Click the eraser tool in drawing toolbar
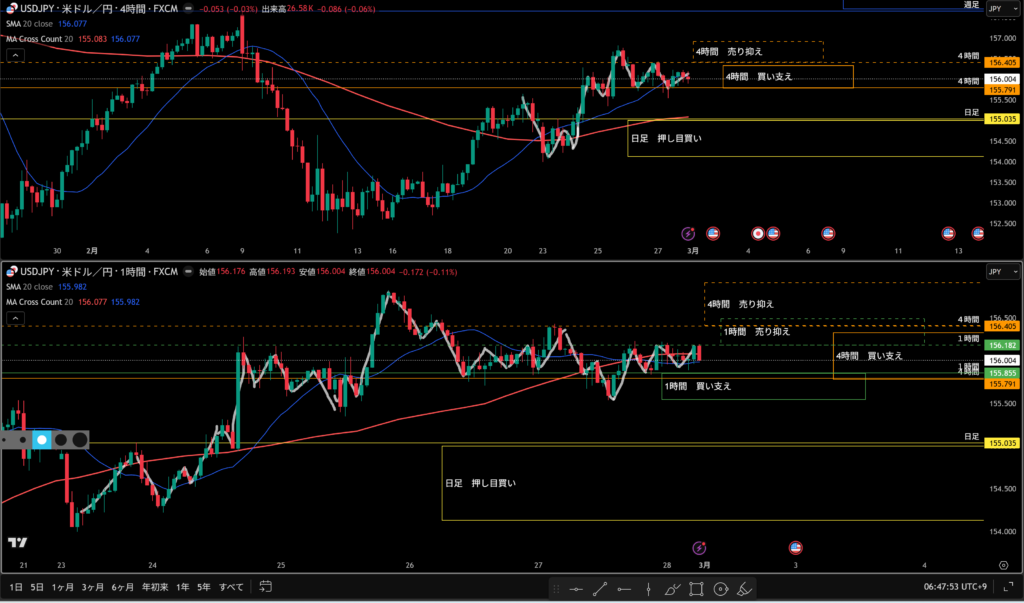 744,587
